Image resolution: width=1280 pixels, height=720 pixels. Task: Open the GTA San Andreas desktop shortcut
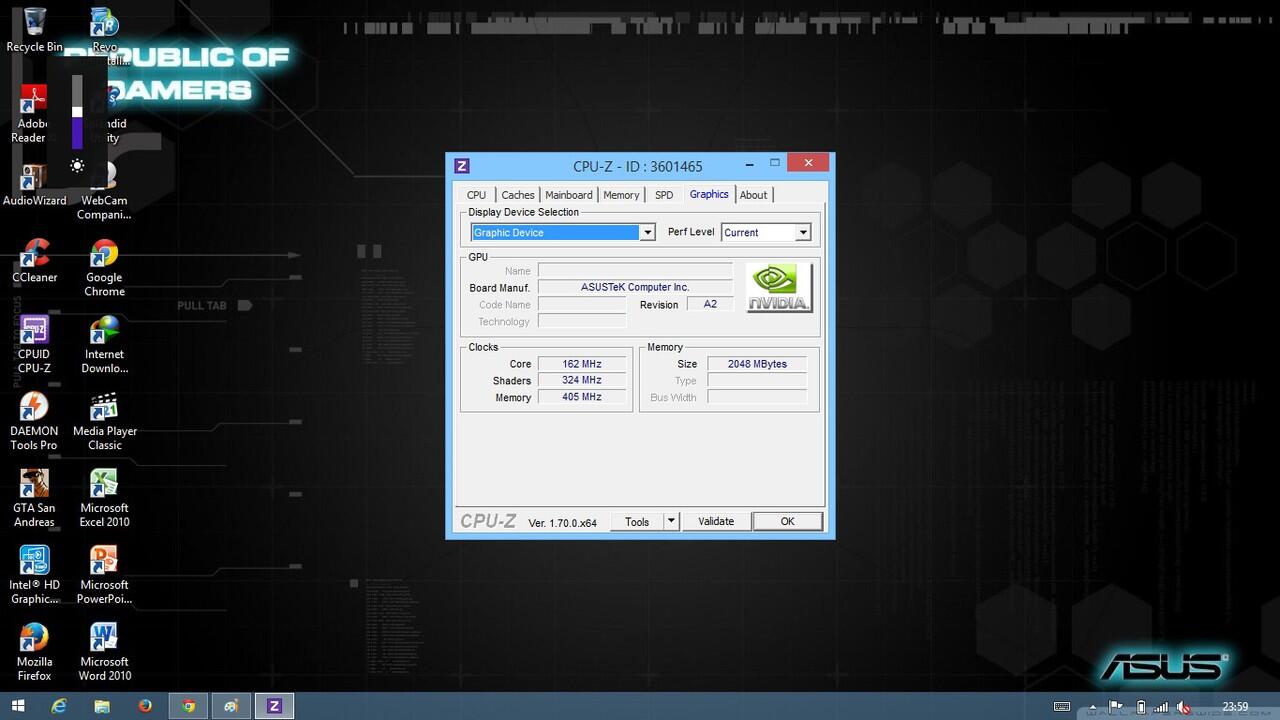pos(34,499)
